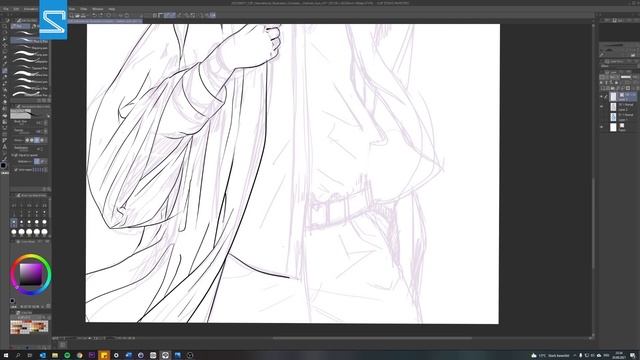Choose the Calligraphy sub tool
This screenshot has height=360, width=640.
pyautogui.click(x=30, y=62)
